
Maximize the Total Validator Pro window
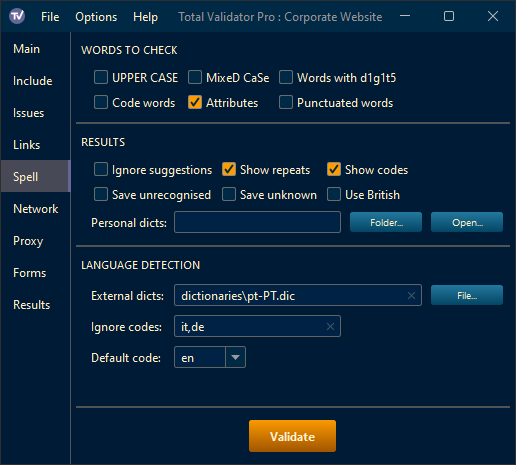coord(449,16)
